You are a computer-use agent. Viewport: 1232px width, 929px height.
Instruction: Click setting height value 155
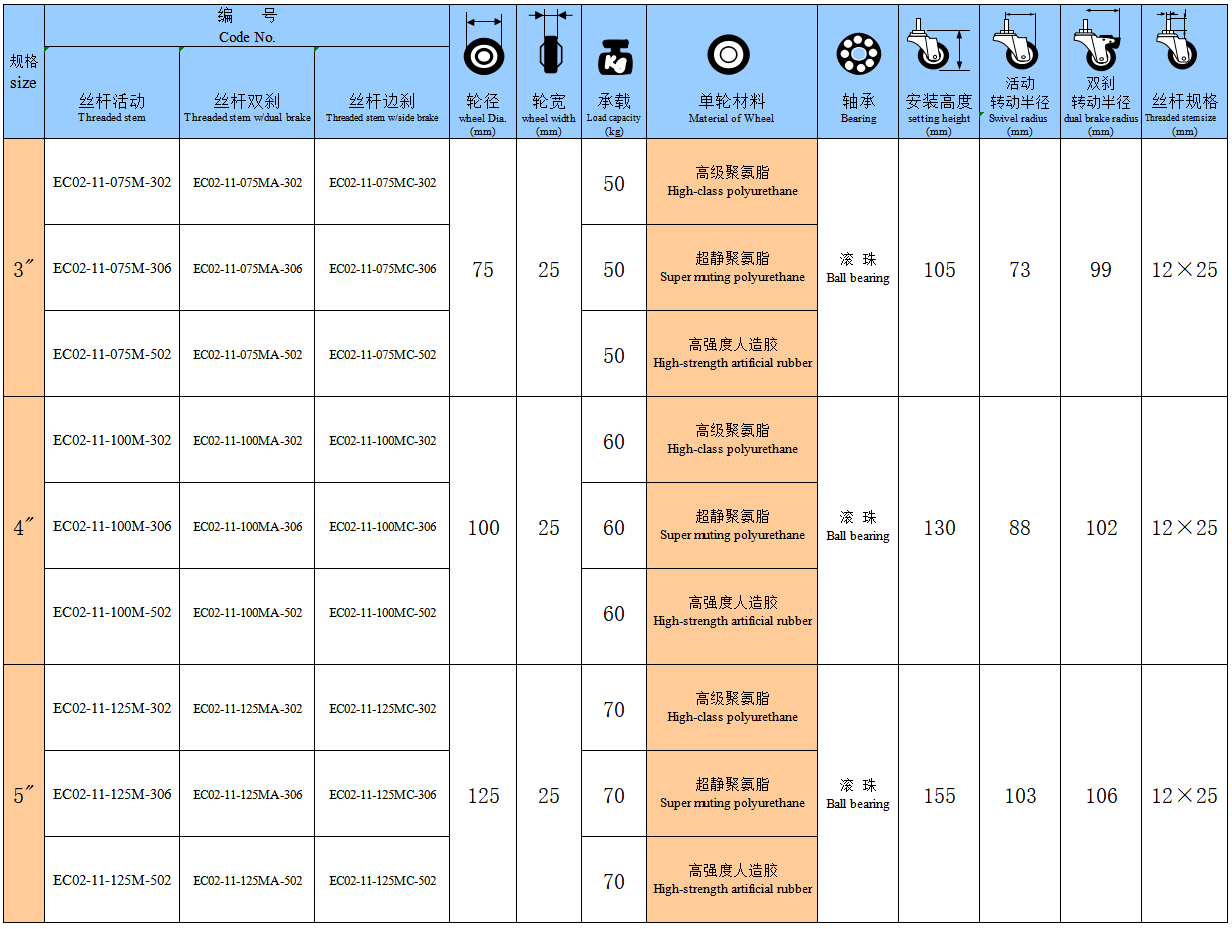click(x=939, y=796)
